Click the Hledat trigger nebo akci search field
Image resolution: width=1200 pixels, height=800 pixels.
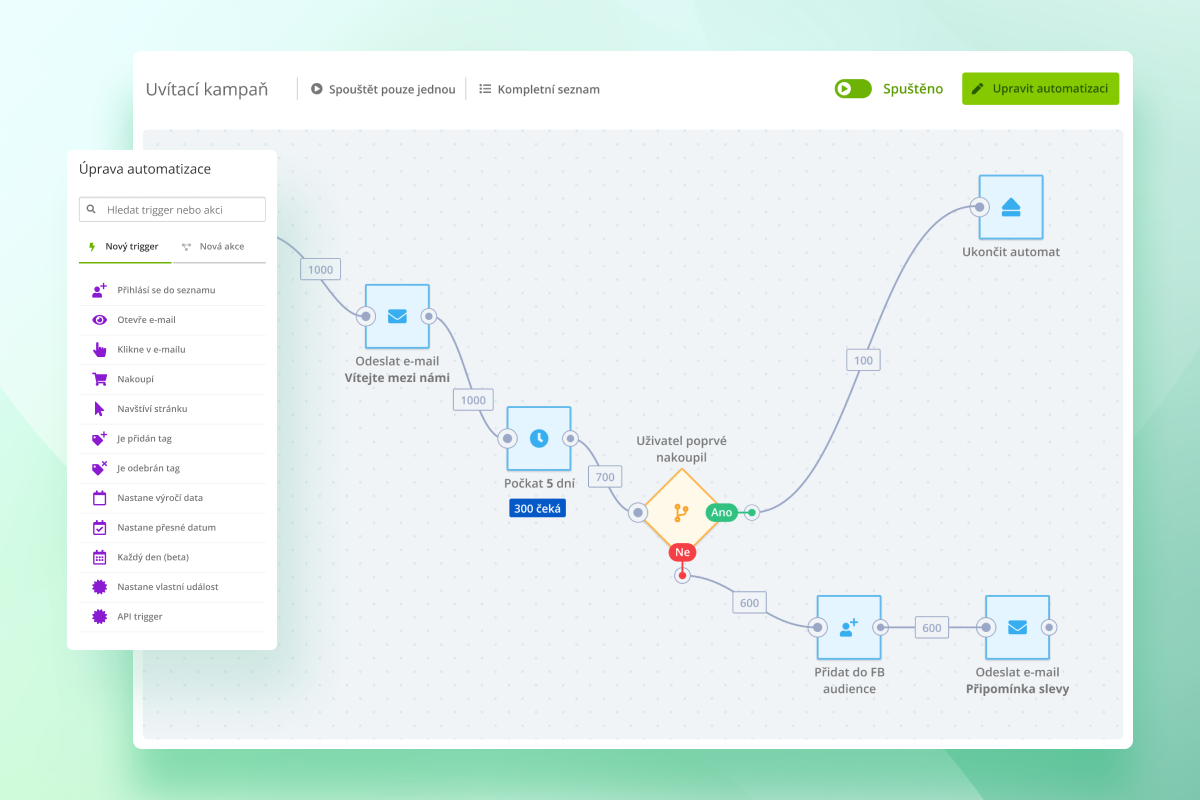(172, 210)
